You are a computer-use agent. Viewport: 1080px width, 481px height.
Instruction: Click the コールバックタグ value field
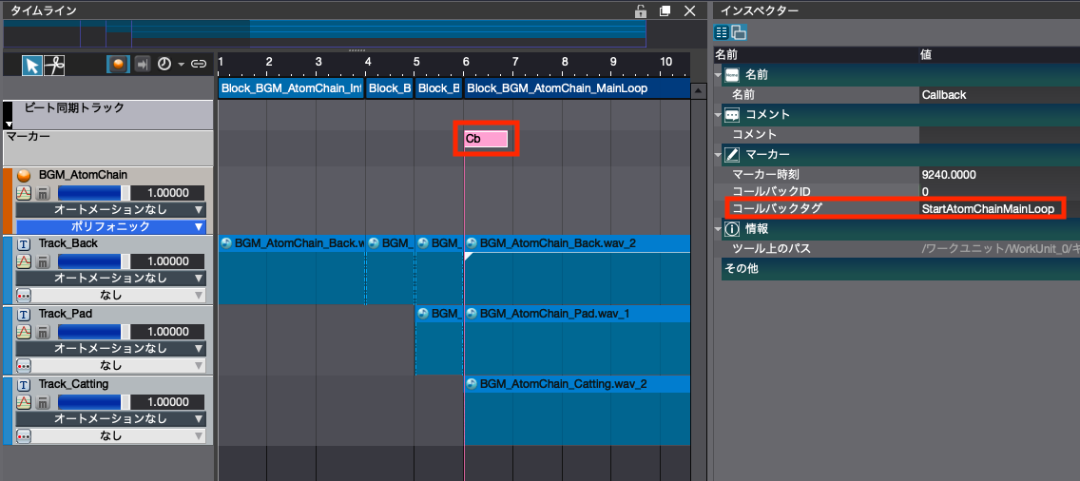(990, 208)
